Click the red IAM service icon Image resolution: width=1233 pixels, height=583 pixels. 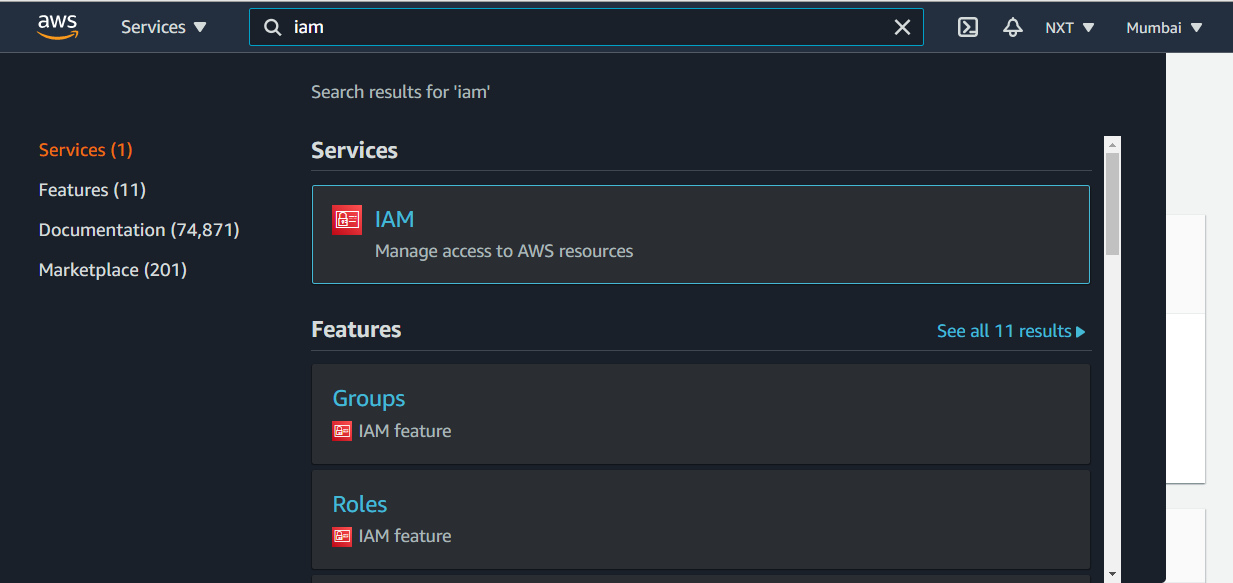click(346, 220)
